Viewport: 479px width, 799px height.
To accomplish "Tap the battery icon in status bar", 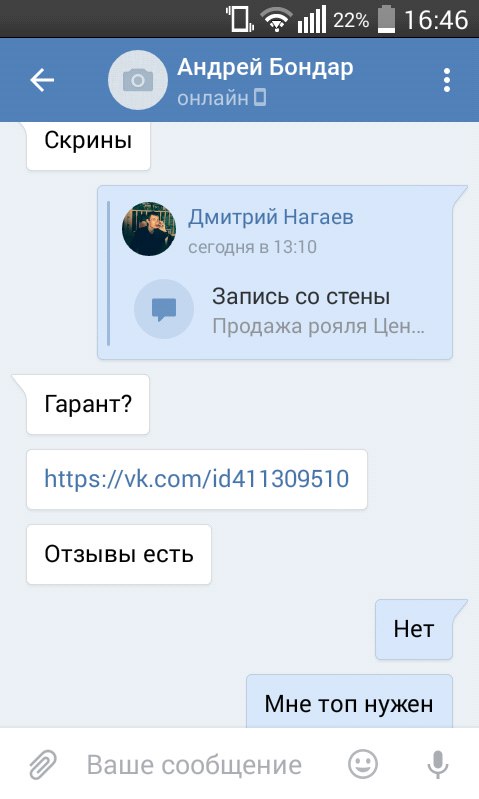I will coord(387,19).
